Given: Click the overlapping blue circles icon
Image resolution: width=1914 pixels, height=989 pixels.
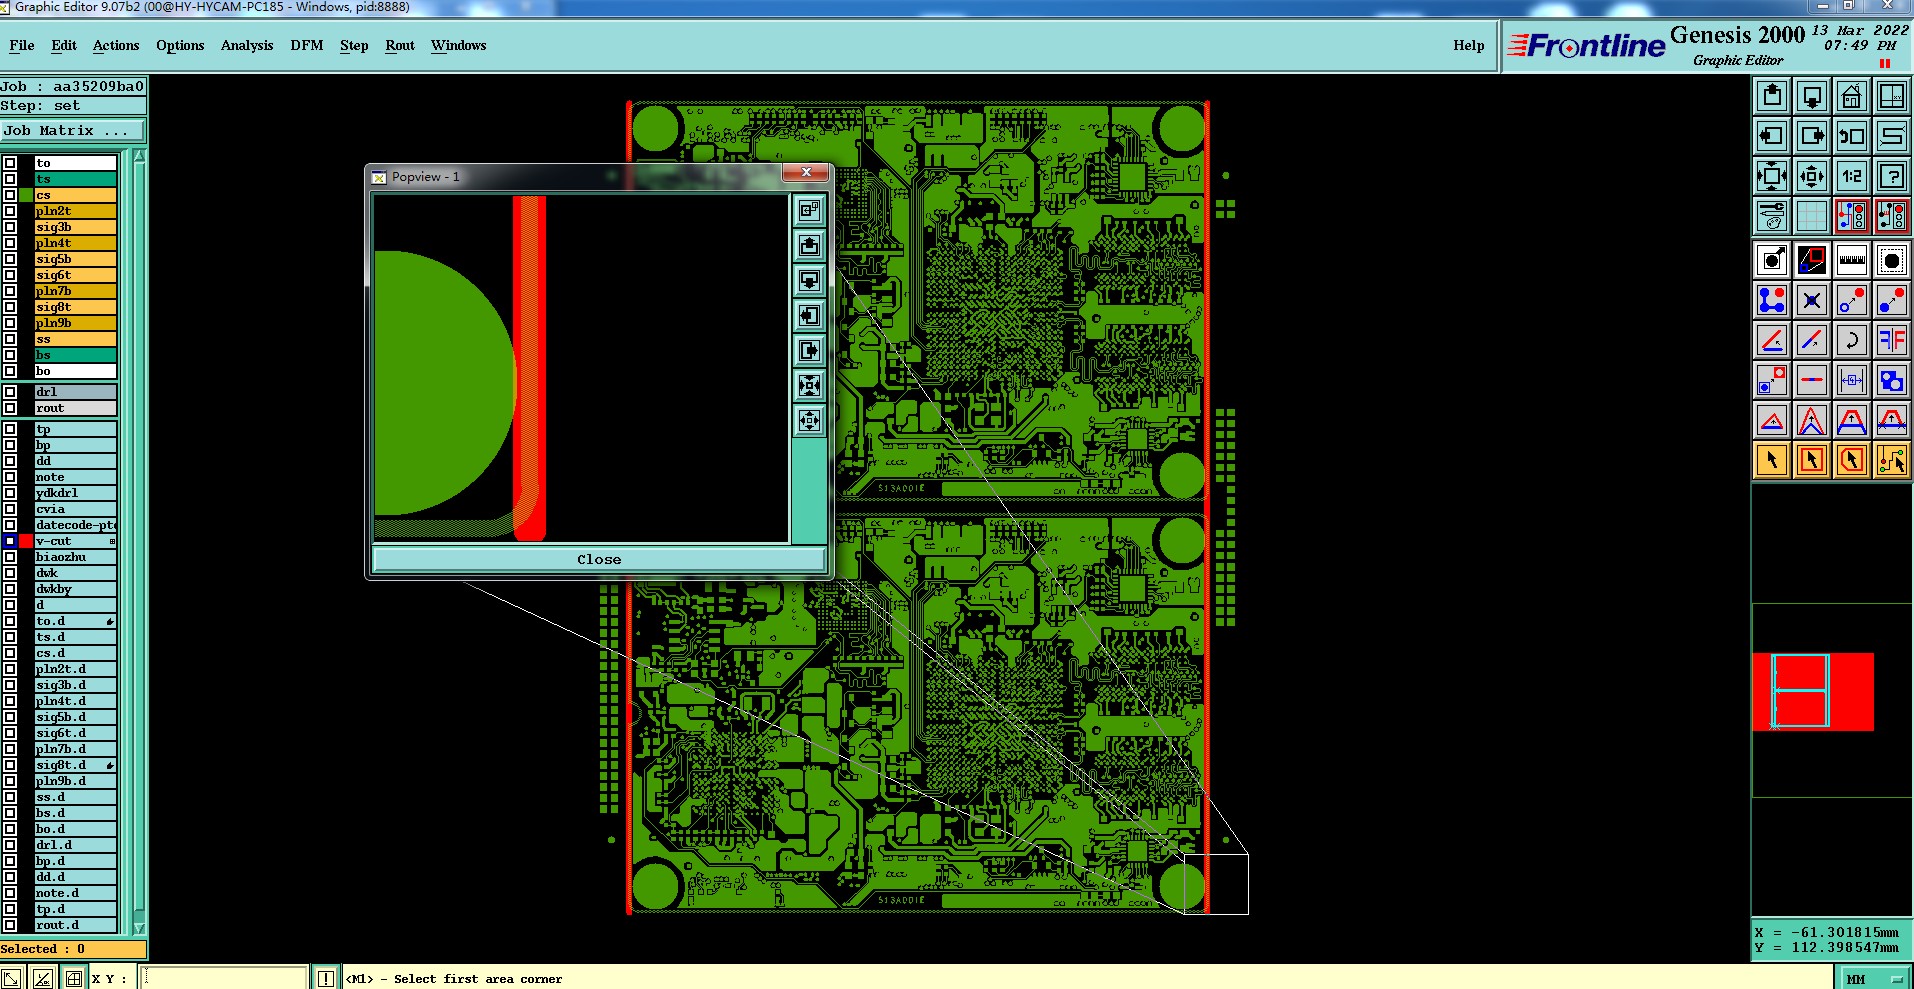Looking at the screenshot, I should [x=1892, y=380].
